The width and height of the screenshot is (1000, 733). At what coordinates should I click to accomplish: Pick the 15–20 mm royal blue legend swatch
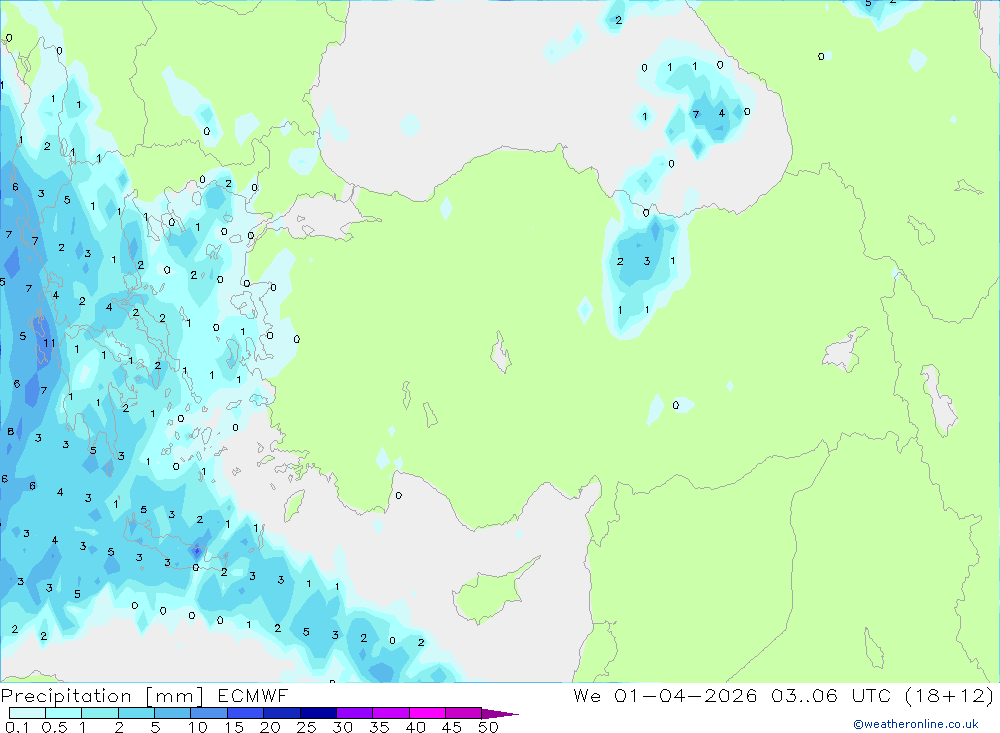pyautogui.click(x=246, y=713)
